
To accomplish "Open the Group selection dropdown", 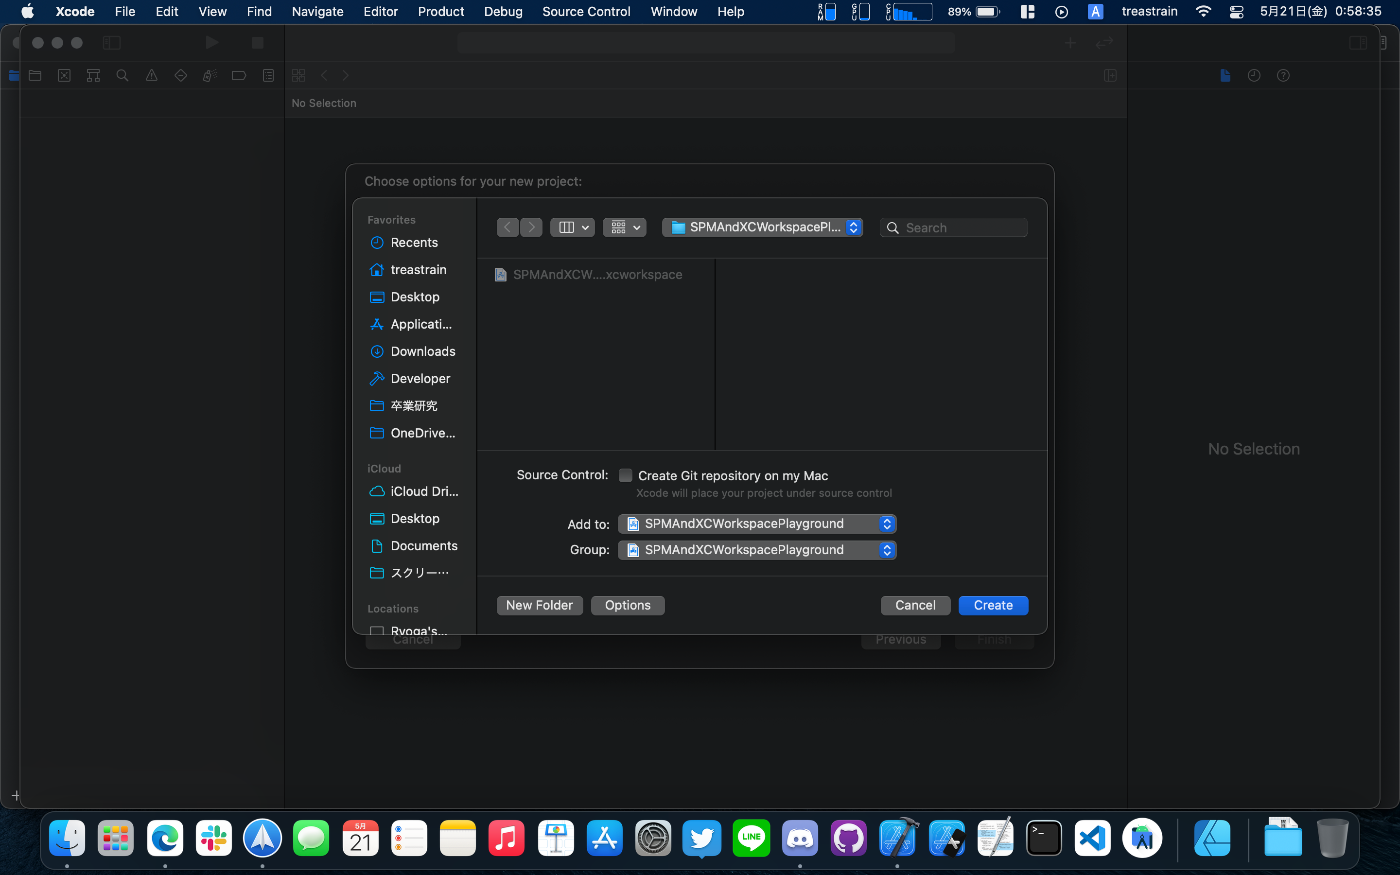I will click(x=757, y=550).
